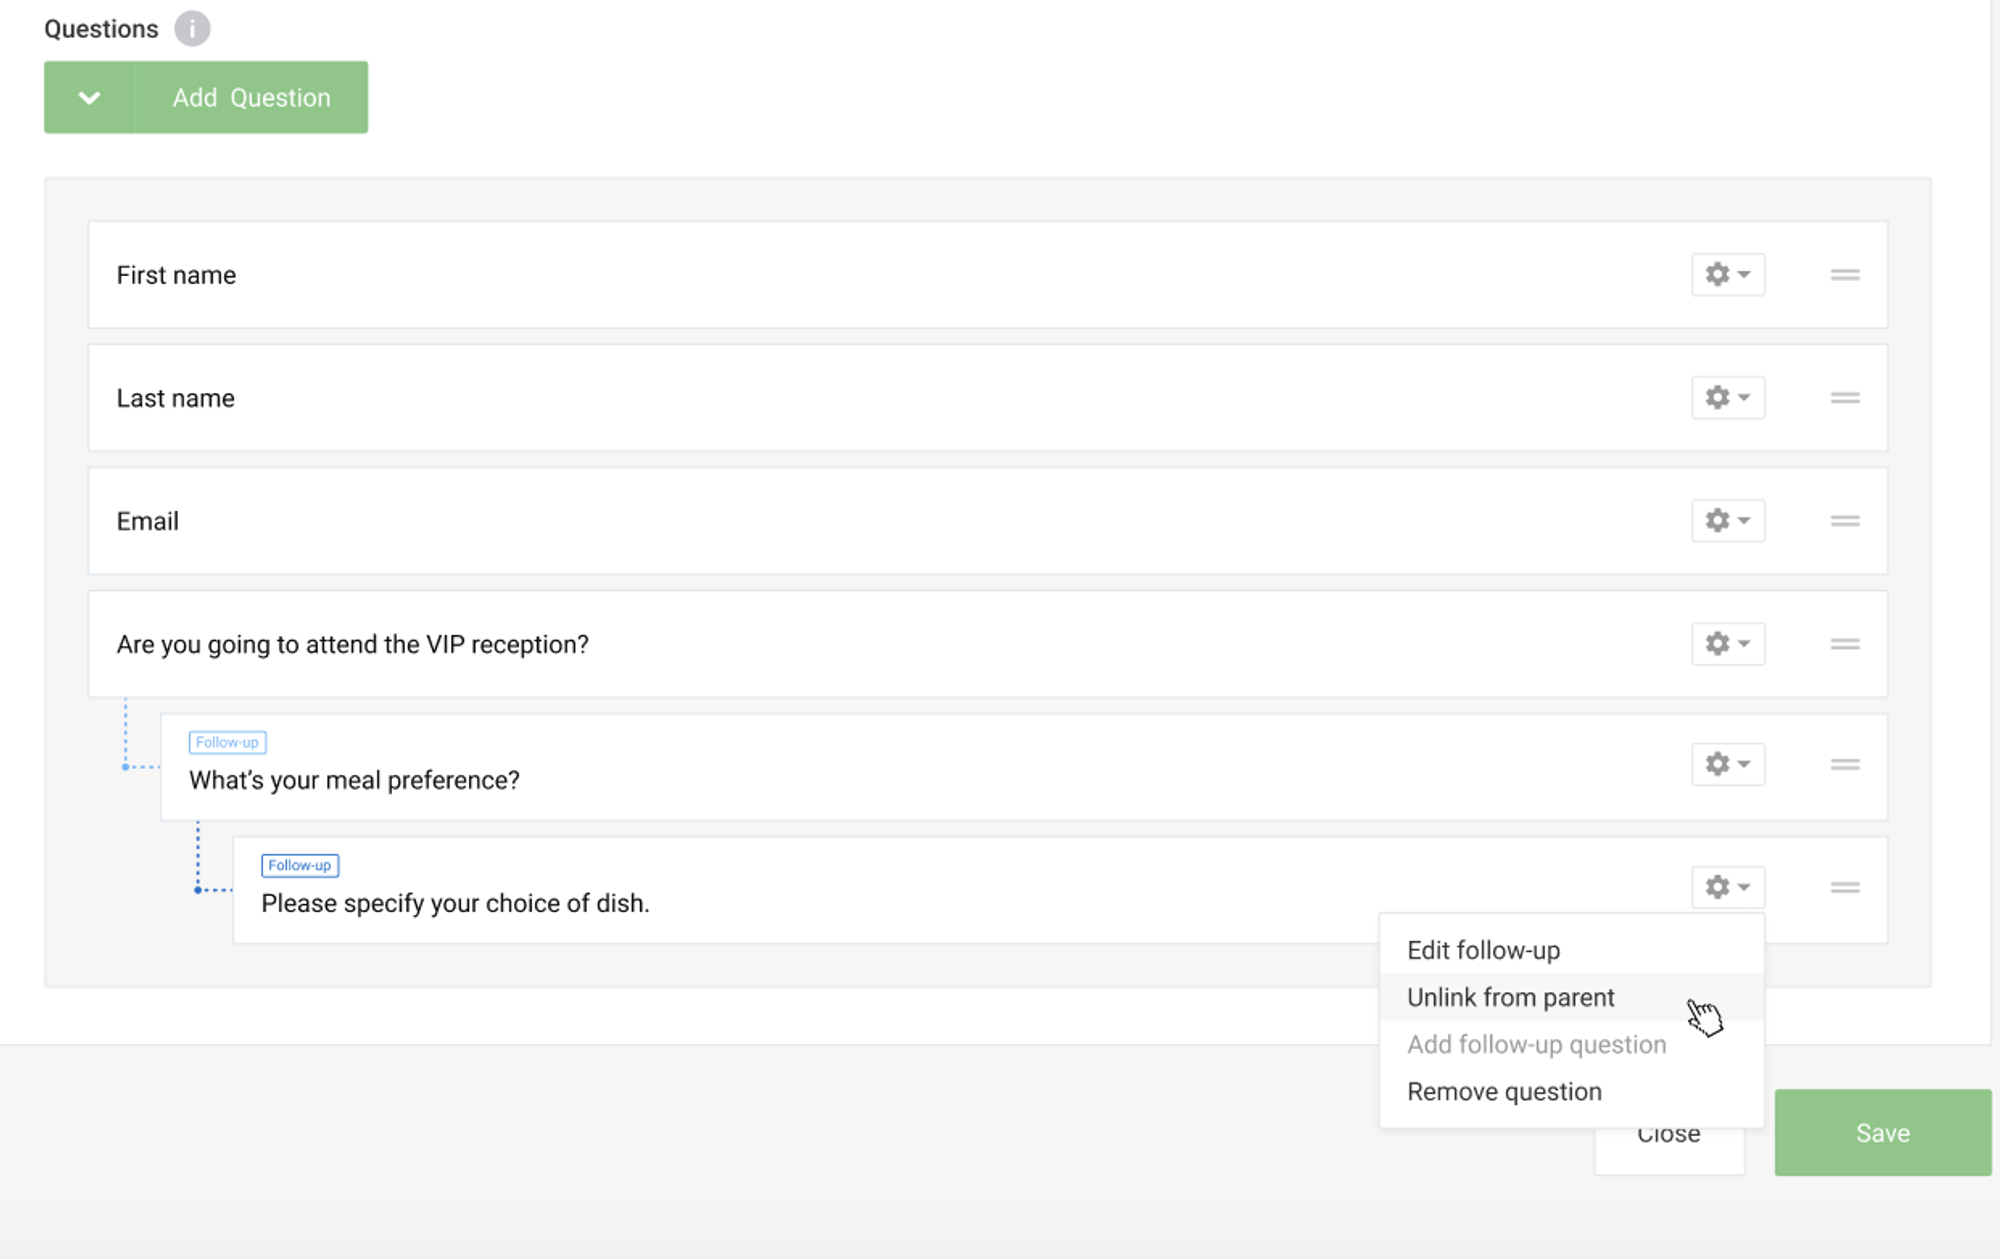Click the Close button
This screenshot has height=1259, width=2000.
(x=1668, y=1132)
